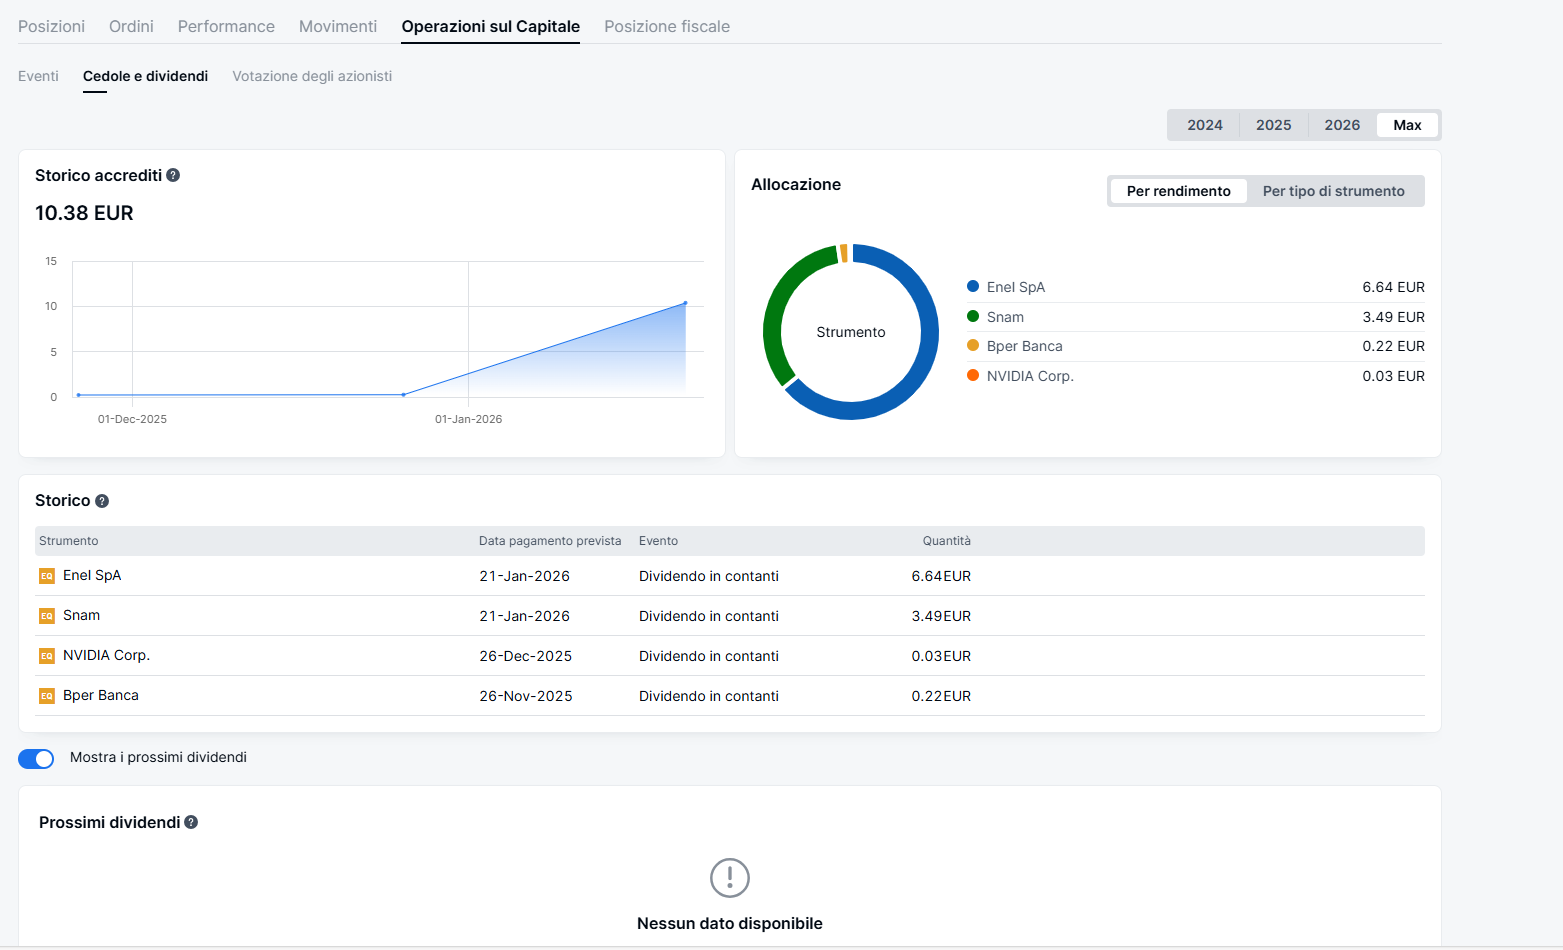Click help icon next to Storico accrediti
The height and width of the screenshot is (950, 1563).
(173, 175)
